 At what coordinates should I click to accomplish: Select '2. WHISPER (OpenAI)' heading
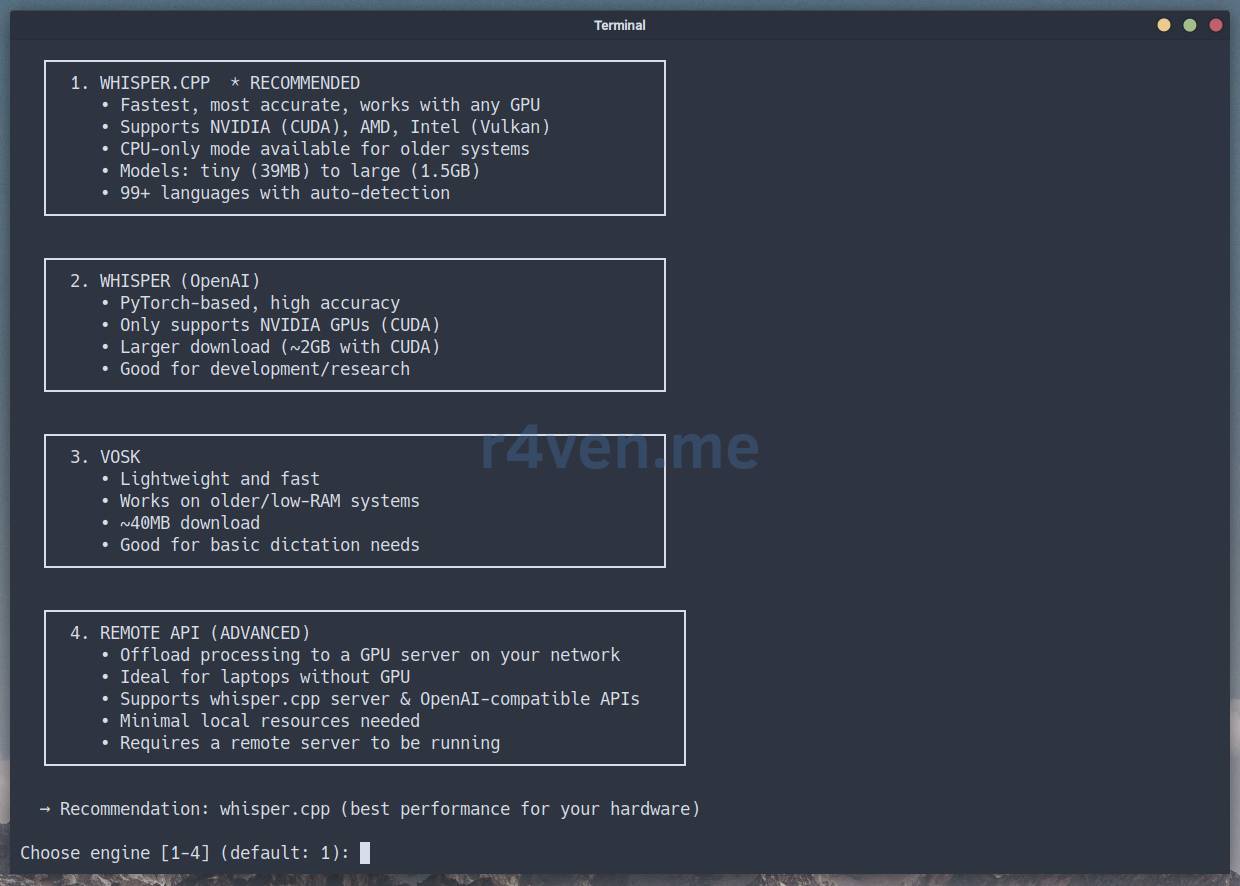tap(165, 281)
